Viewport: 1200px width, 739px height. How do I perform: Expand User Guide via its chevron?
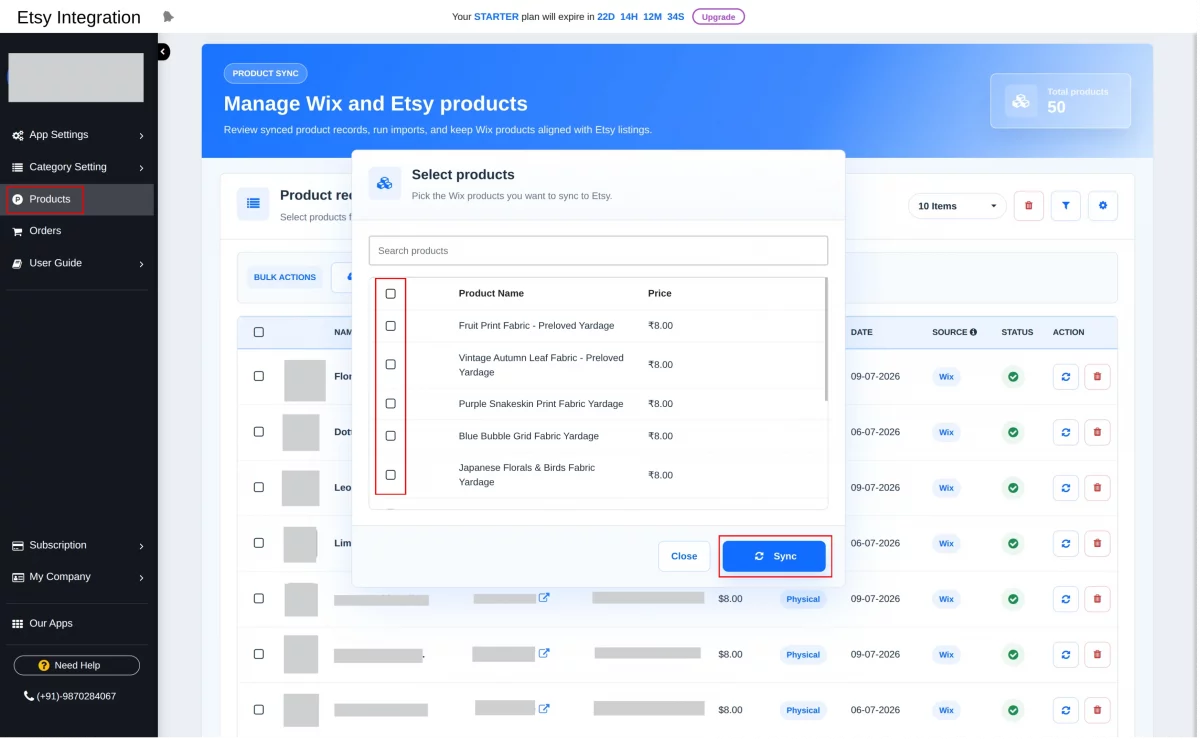tap(141, 264)
